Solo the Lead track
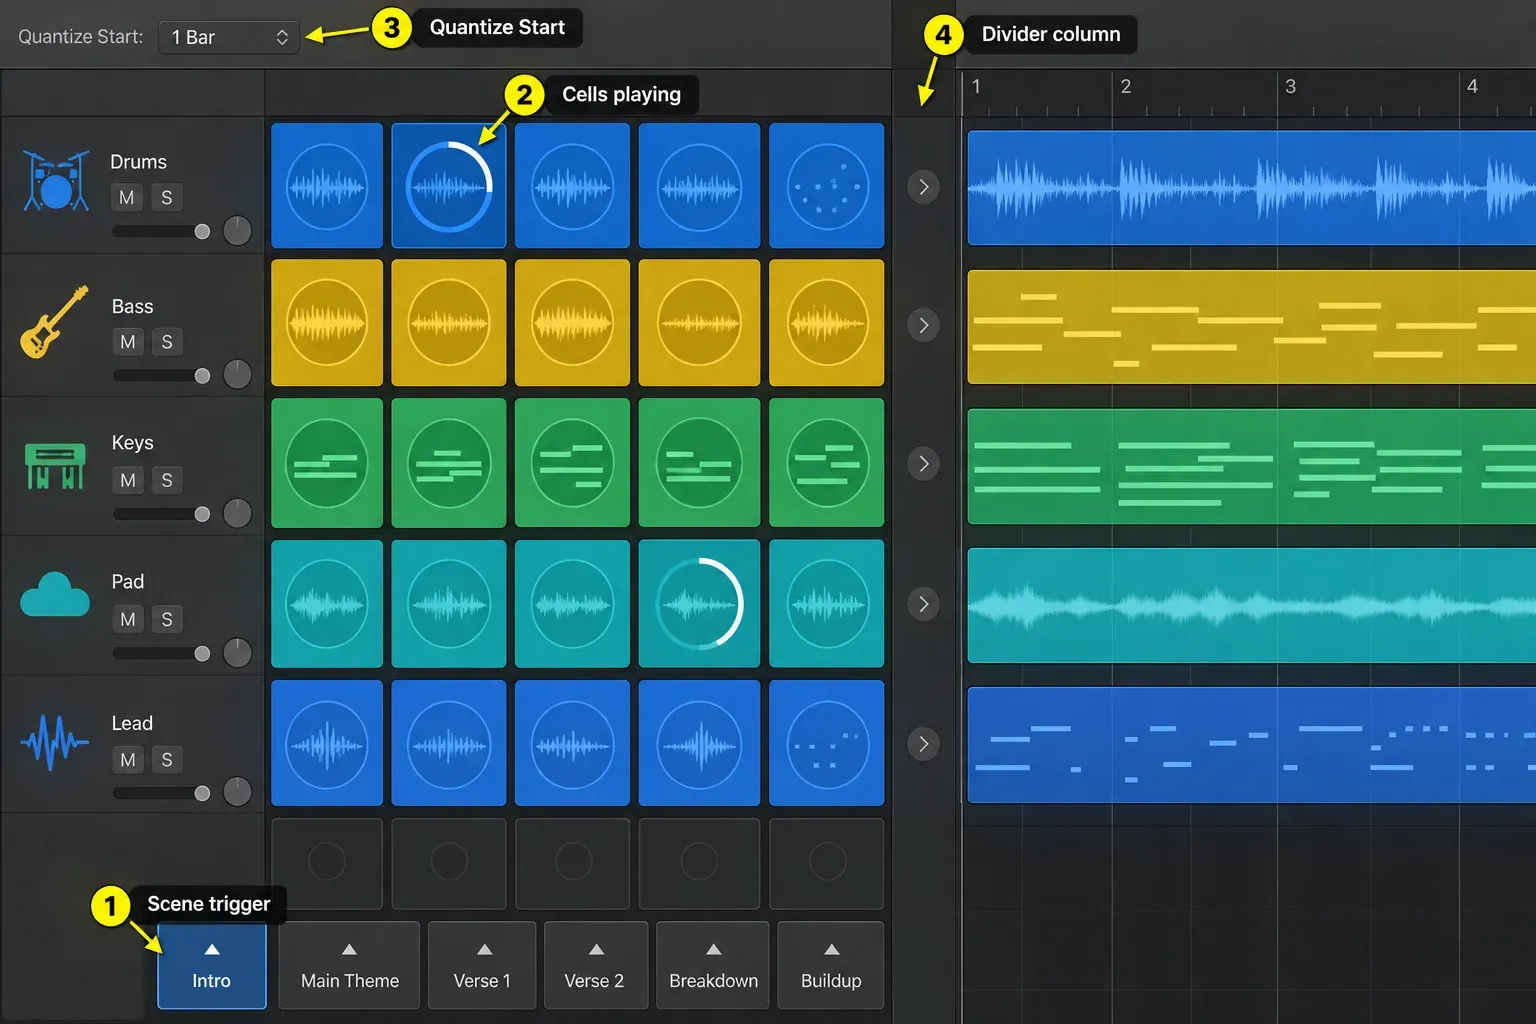Image resolution: width=1536 pixels, height=1024 pixels. (167, 760)
